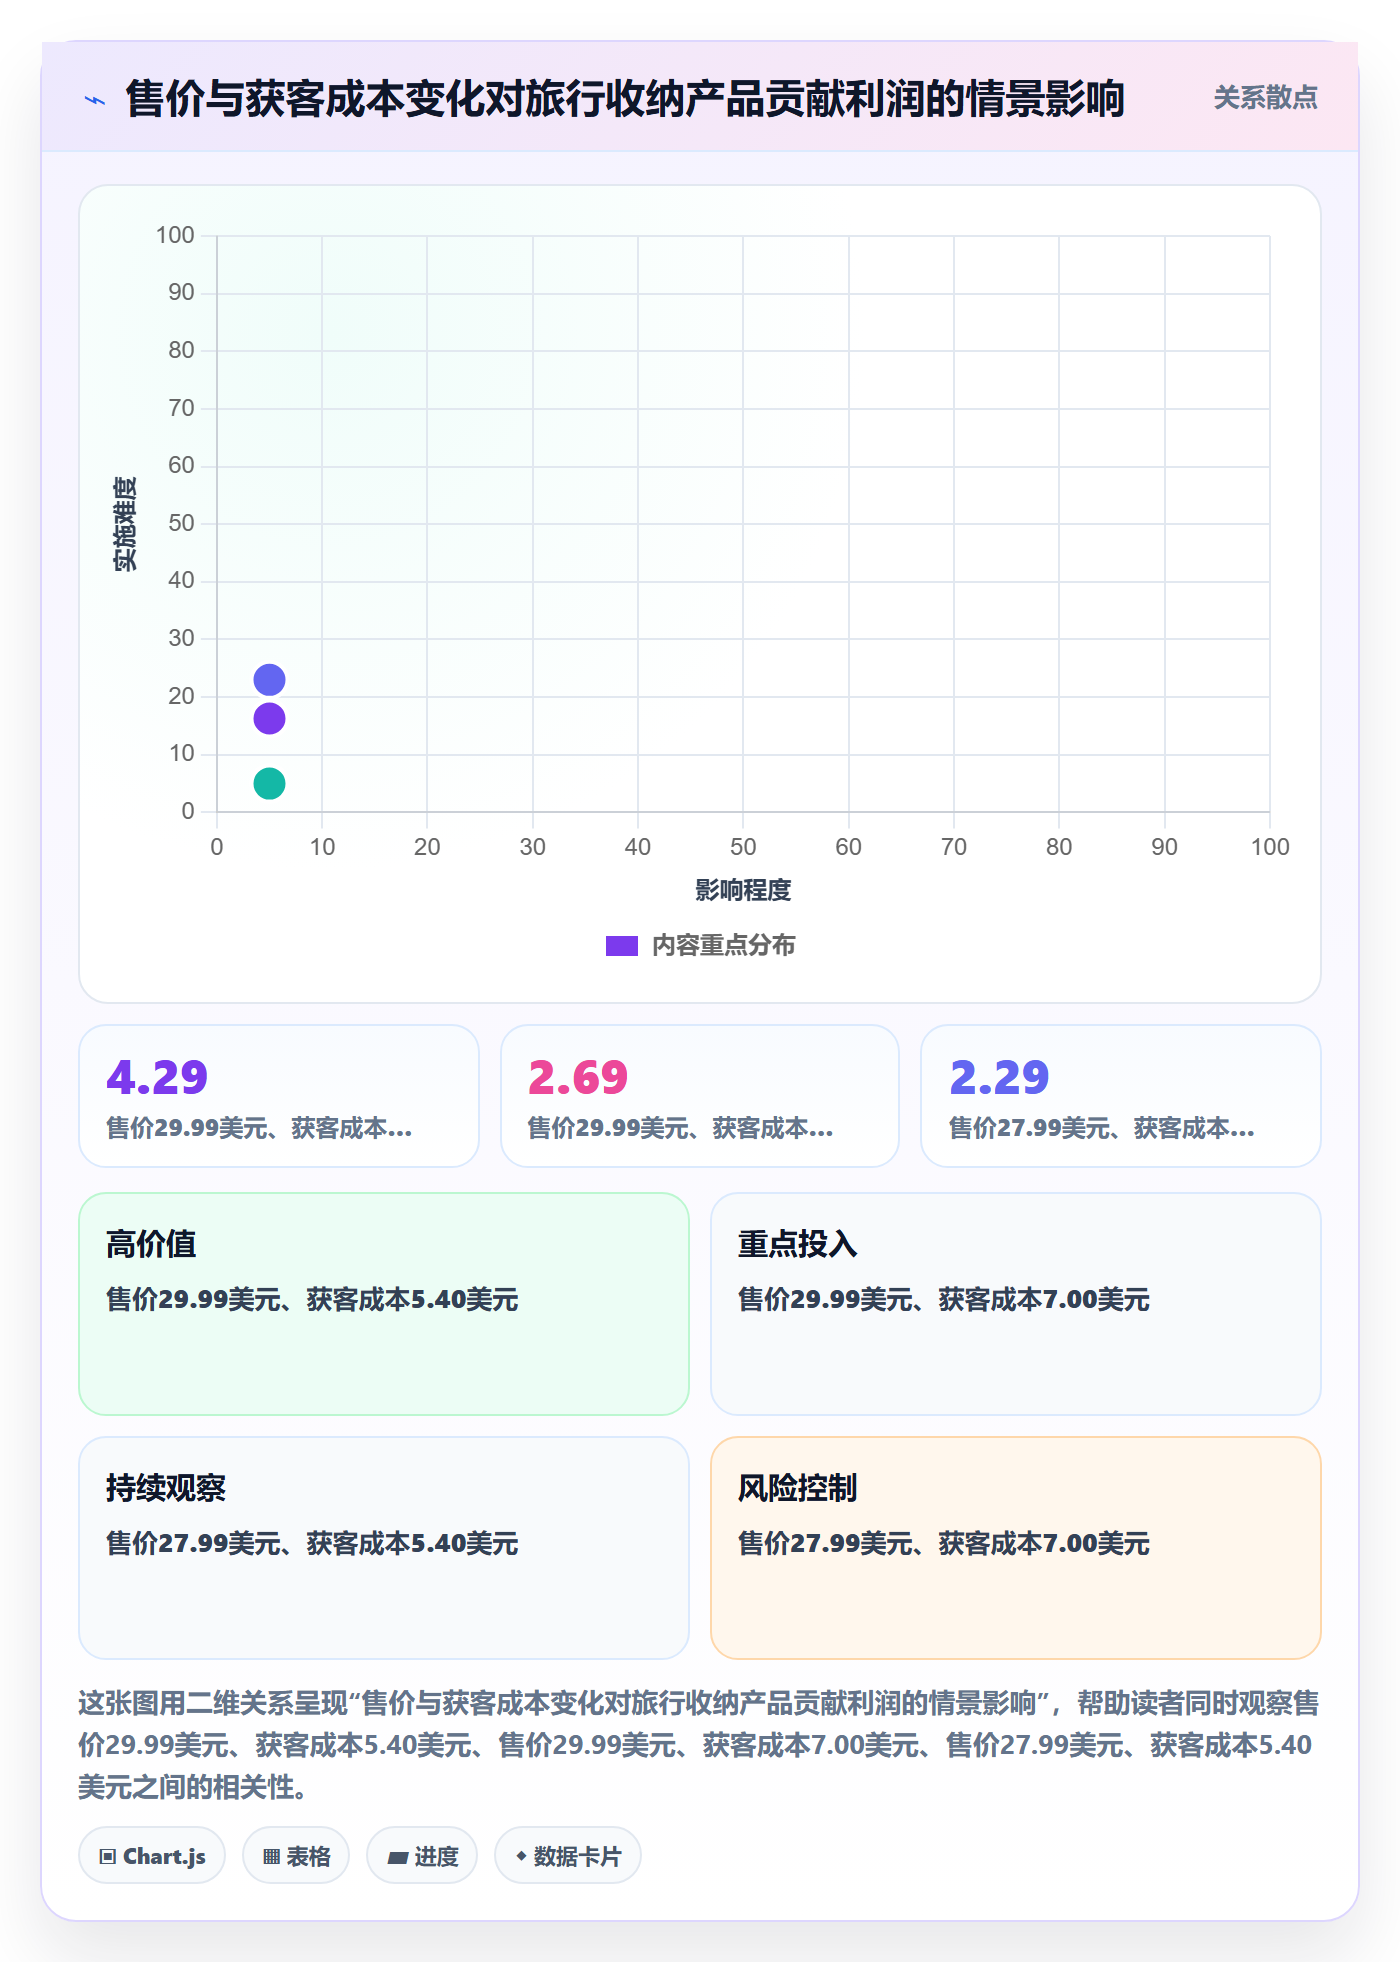
Task: Open the 2.29 data card
Action: click(1121, 1096)
